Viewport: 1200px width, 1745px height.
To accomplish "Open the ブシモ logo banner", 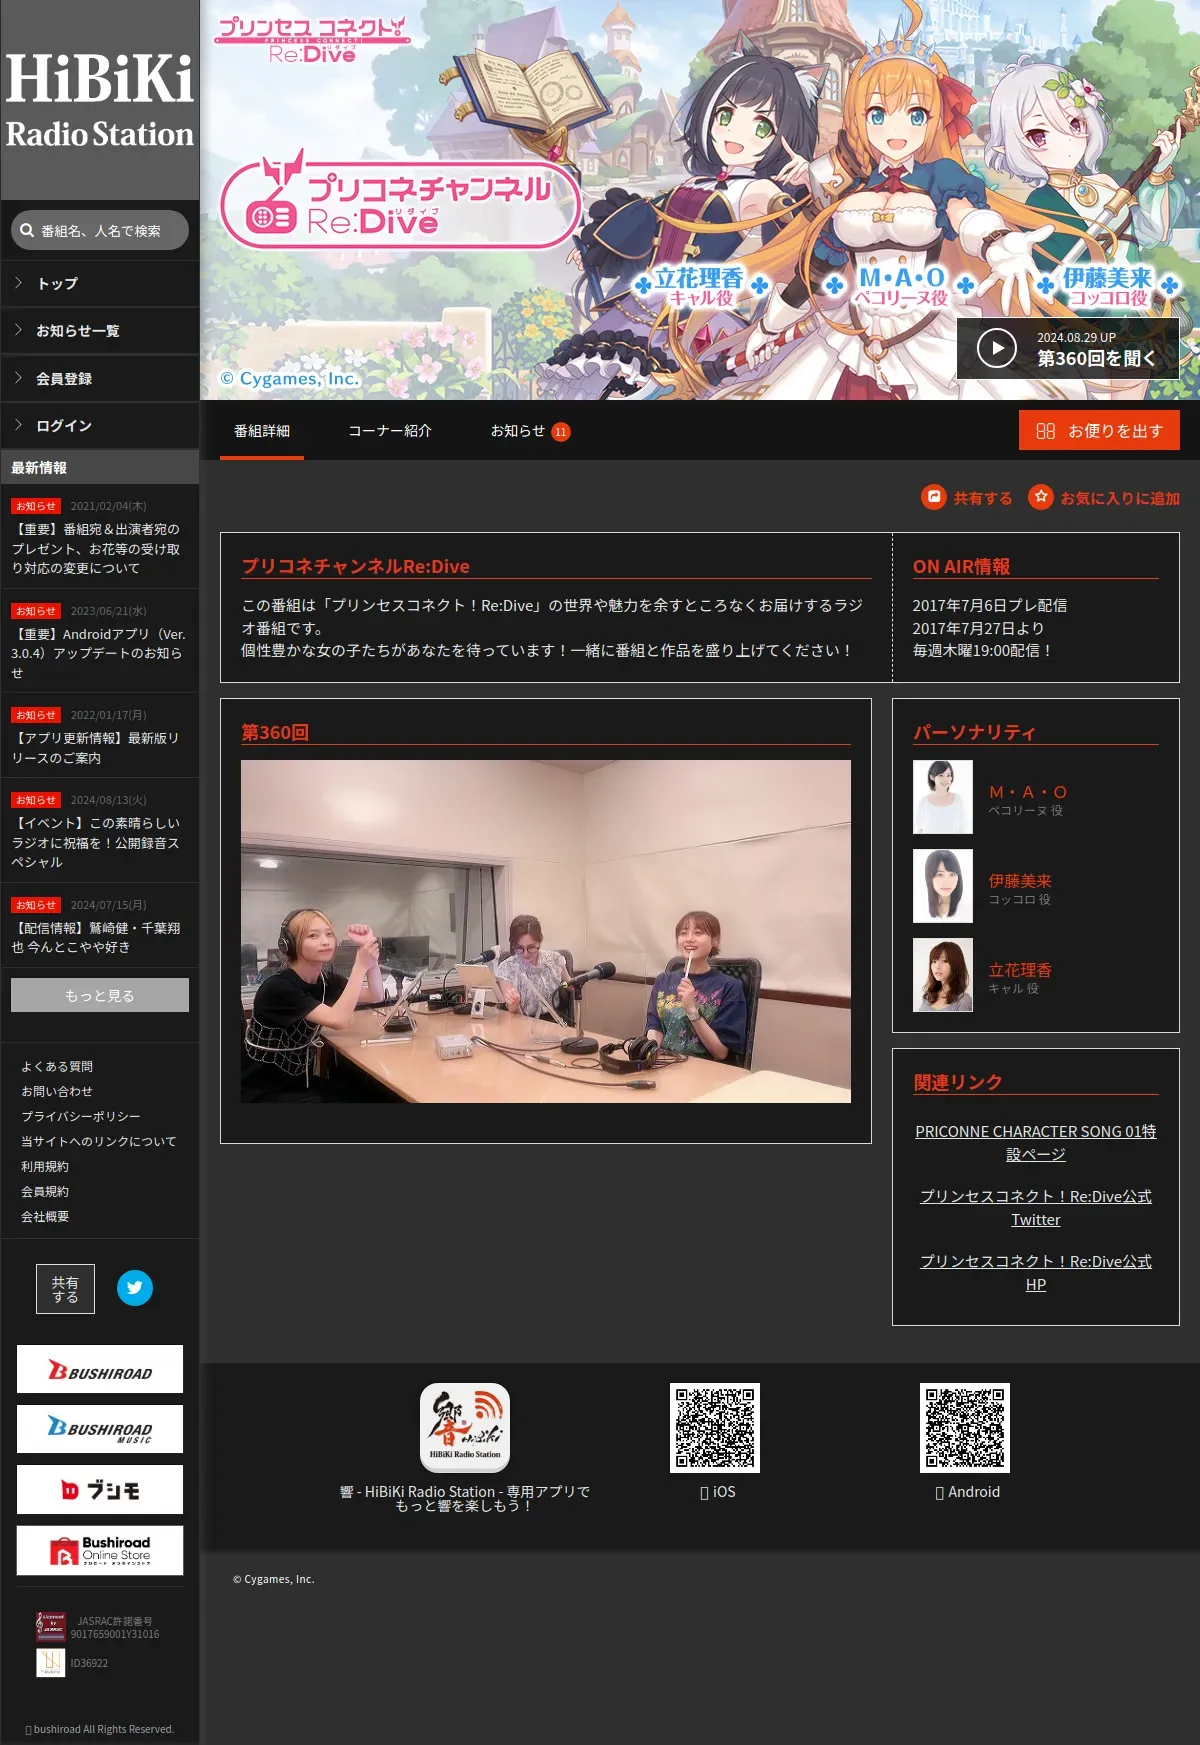I will coord(100,1490).
